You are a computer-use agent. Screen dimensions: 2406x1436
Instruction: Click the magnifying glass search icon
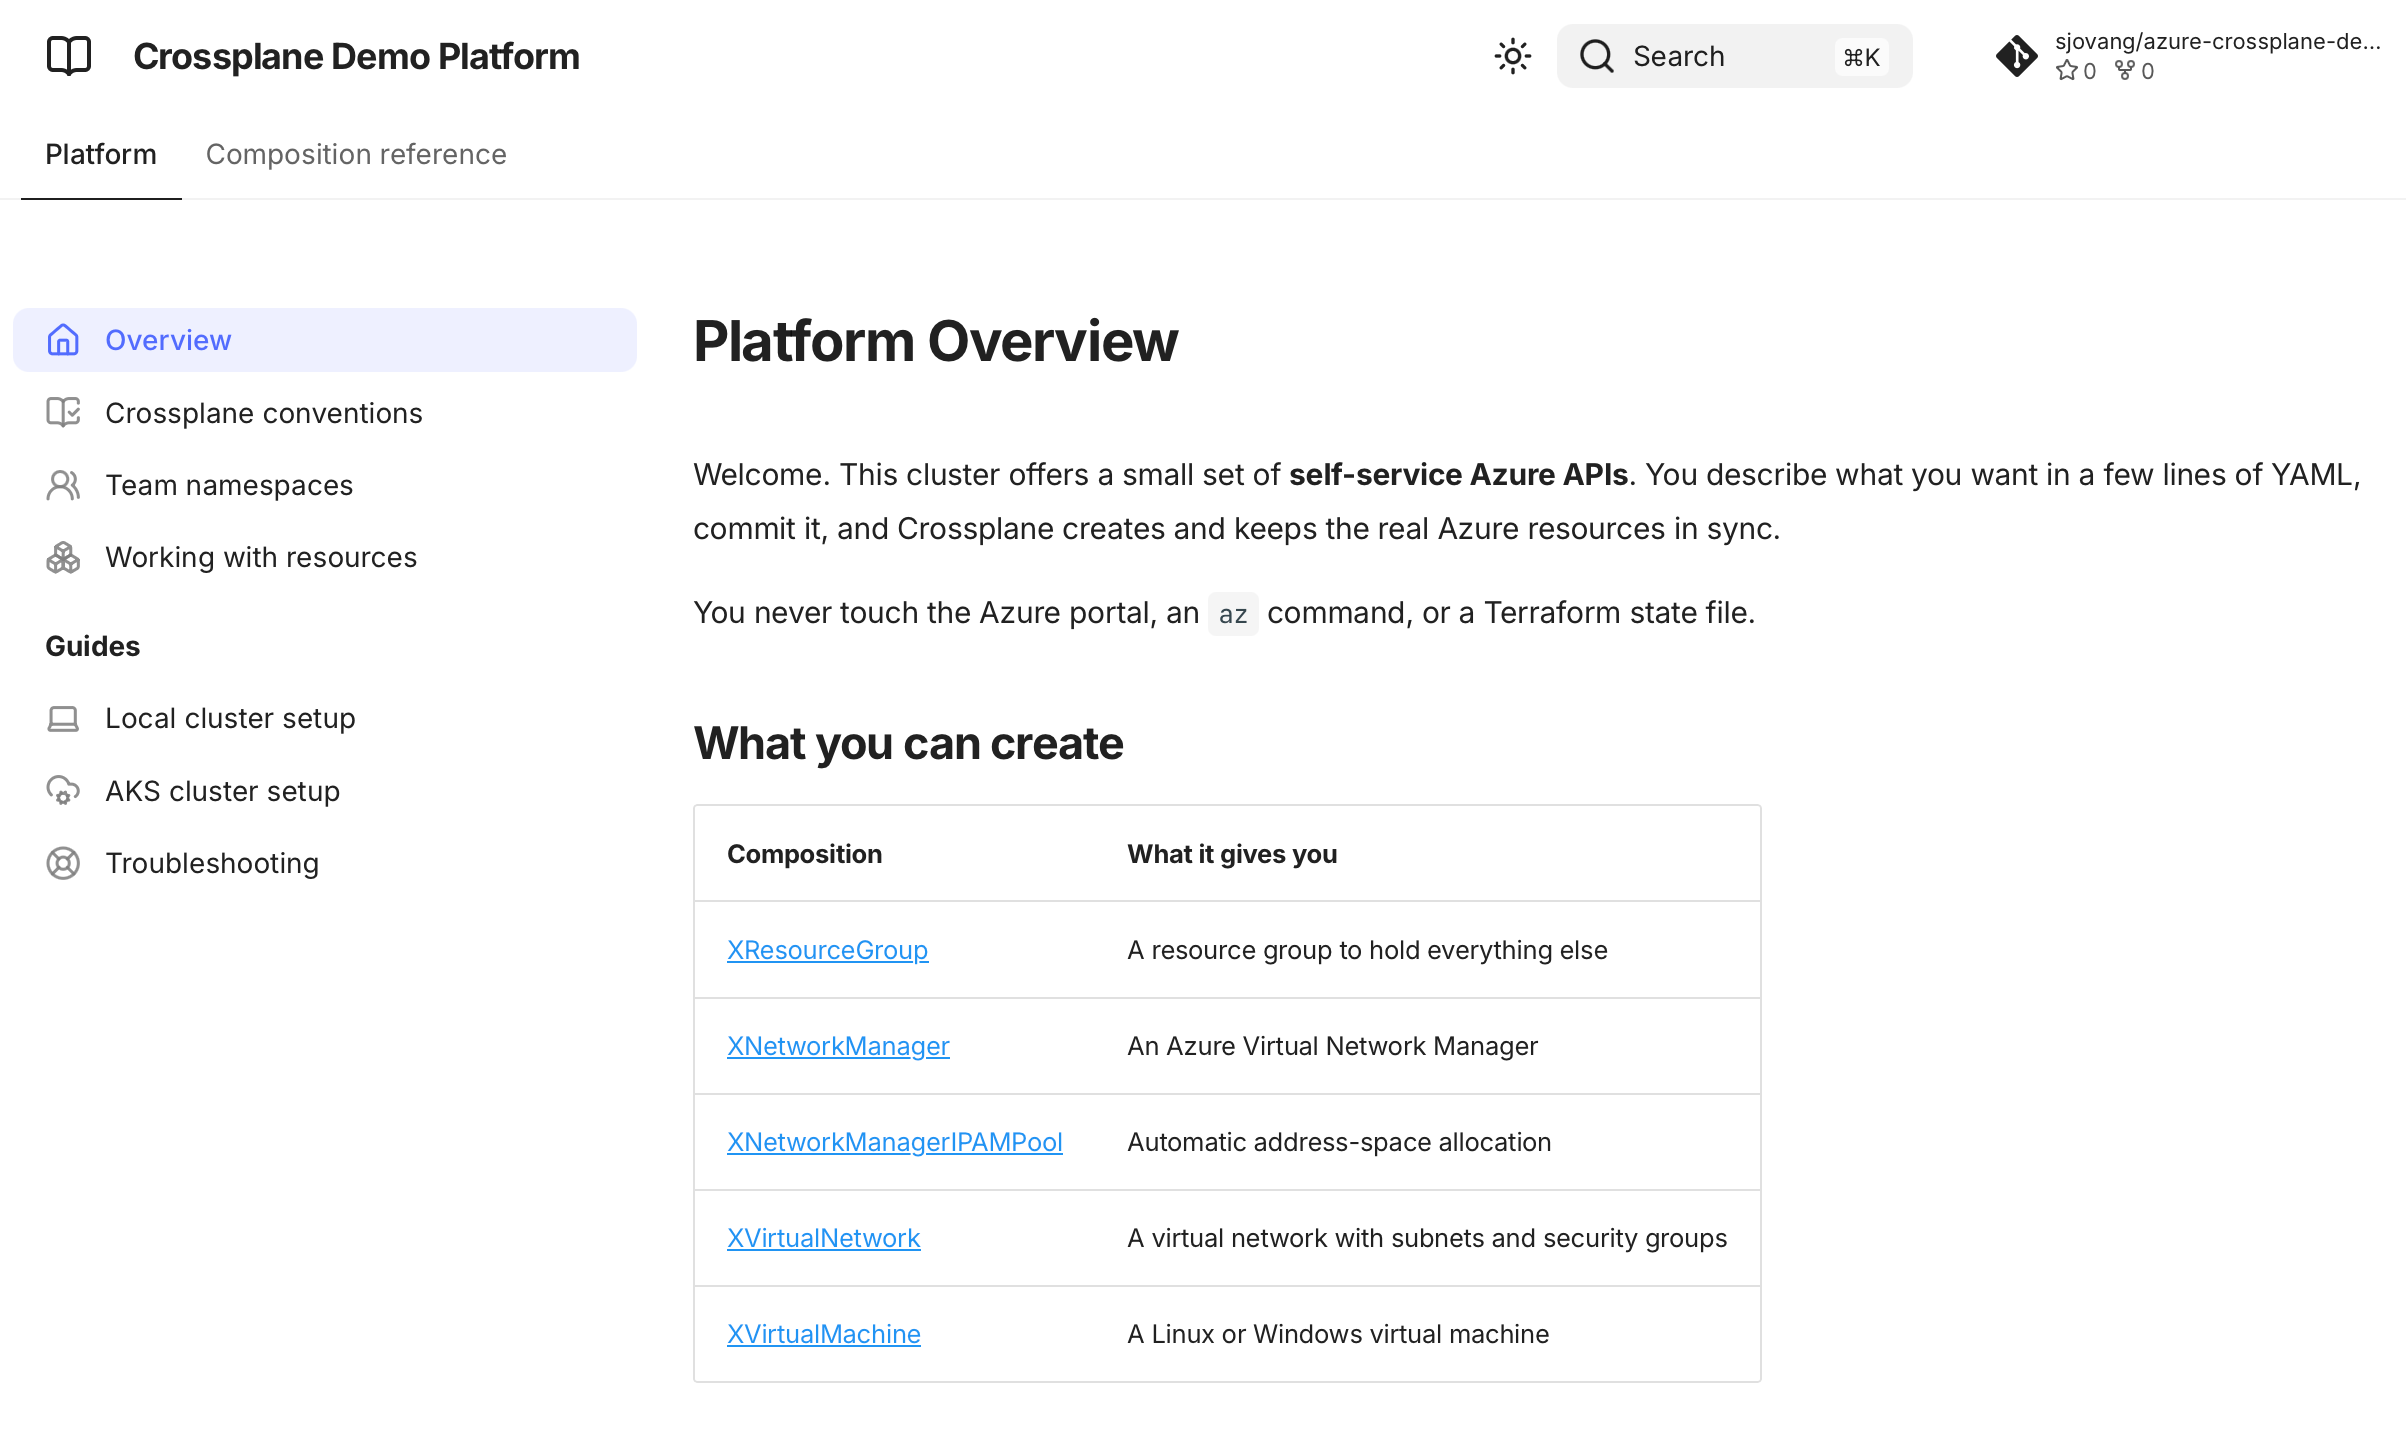[x=1597, y=56]
